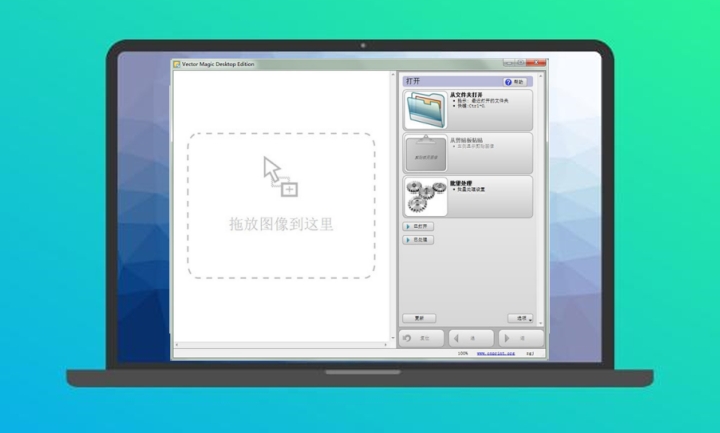Click the right panel vertical scrollbar
This screenshot has width=720, height=433.
(x=541, y=200)
